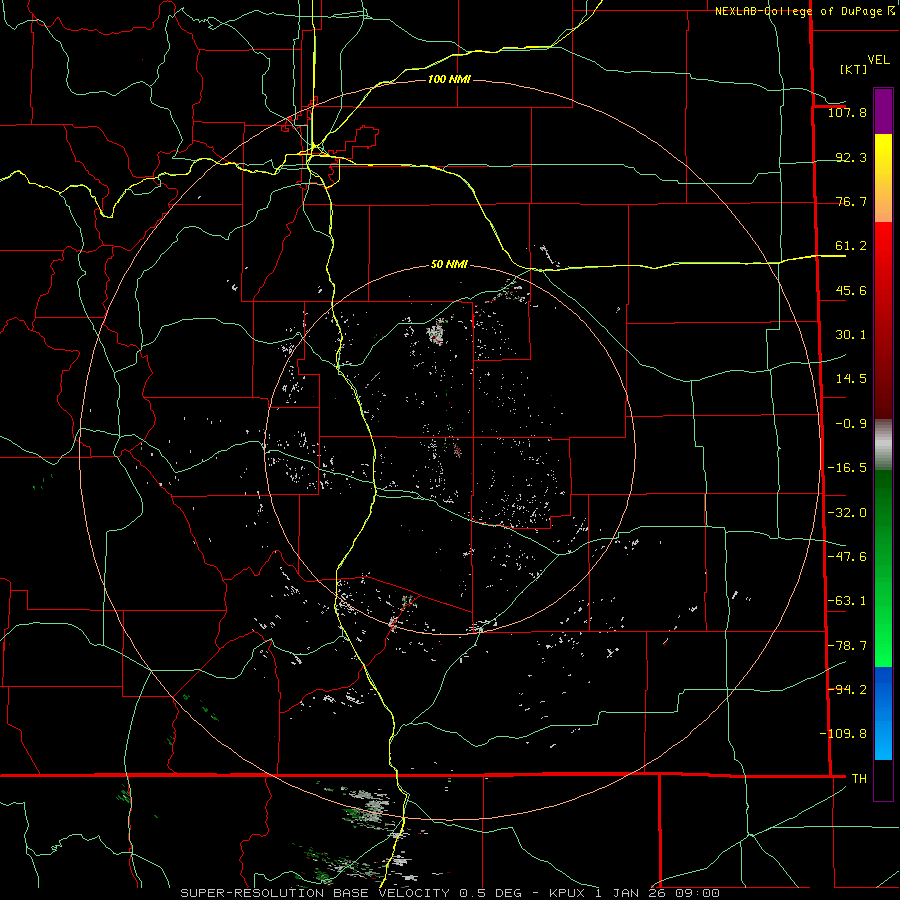Click the -109.8 value on velocity scale

coord(843,734)
